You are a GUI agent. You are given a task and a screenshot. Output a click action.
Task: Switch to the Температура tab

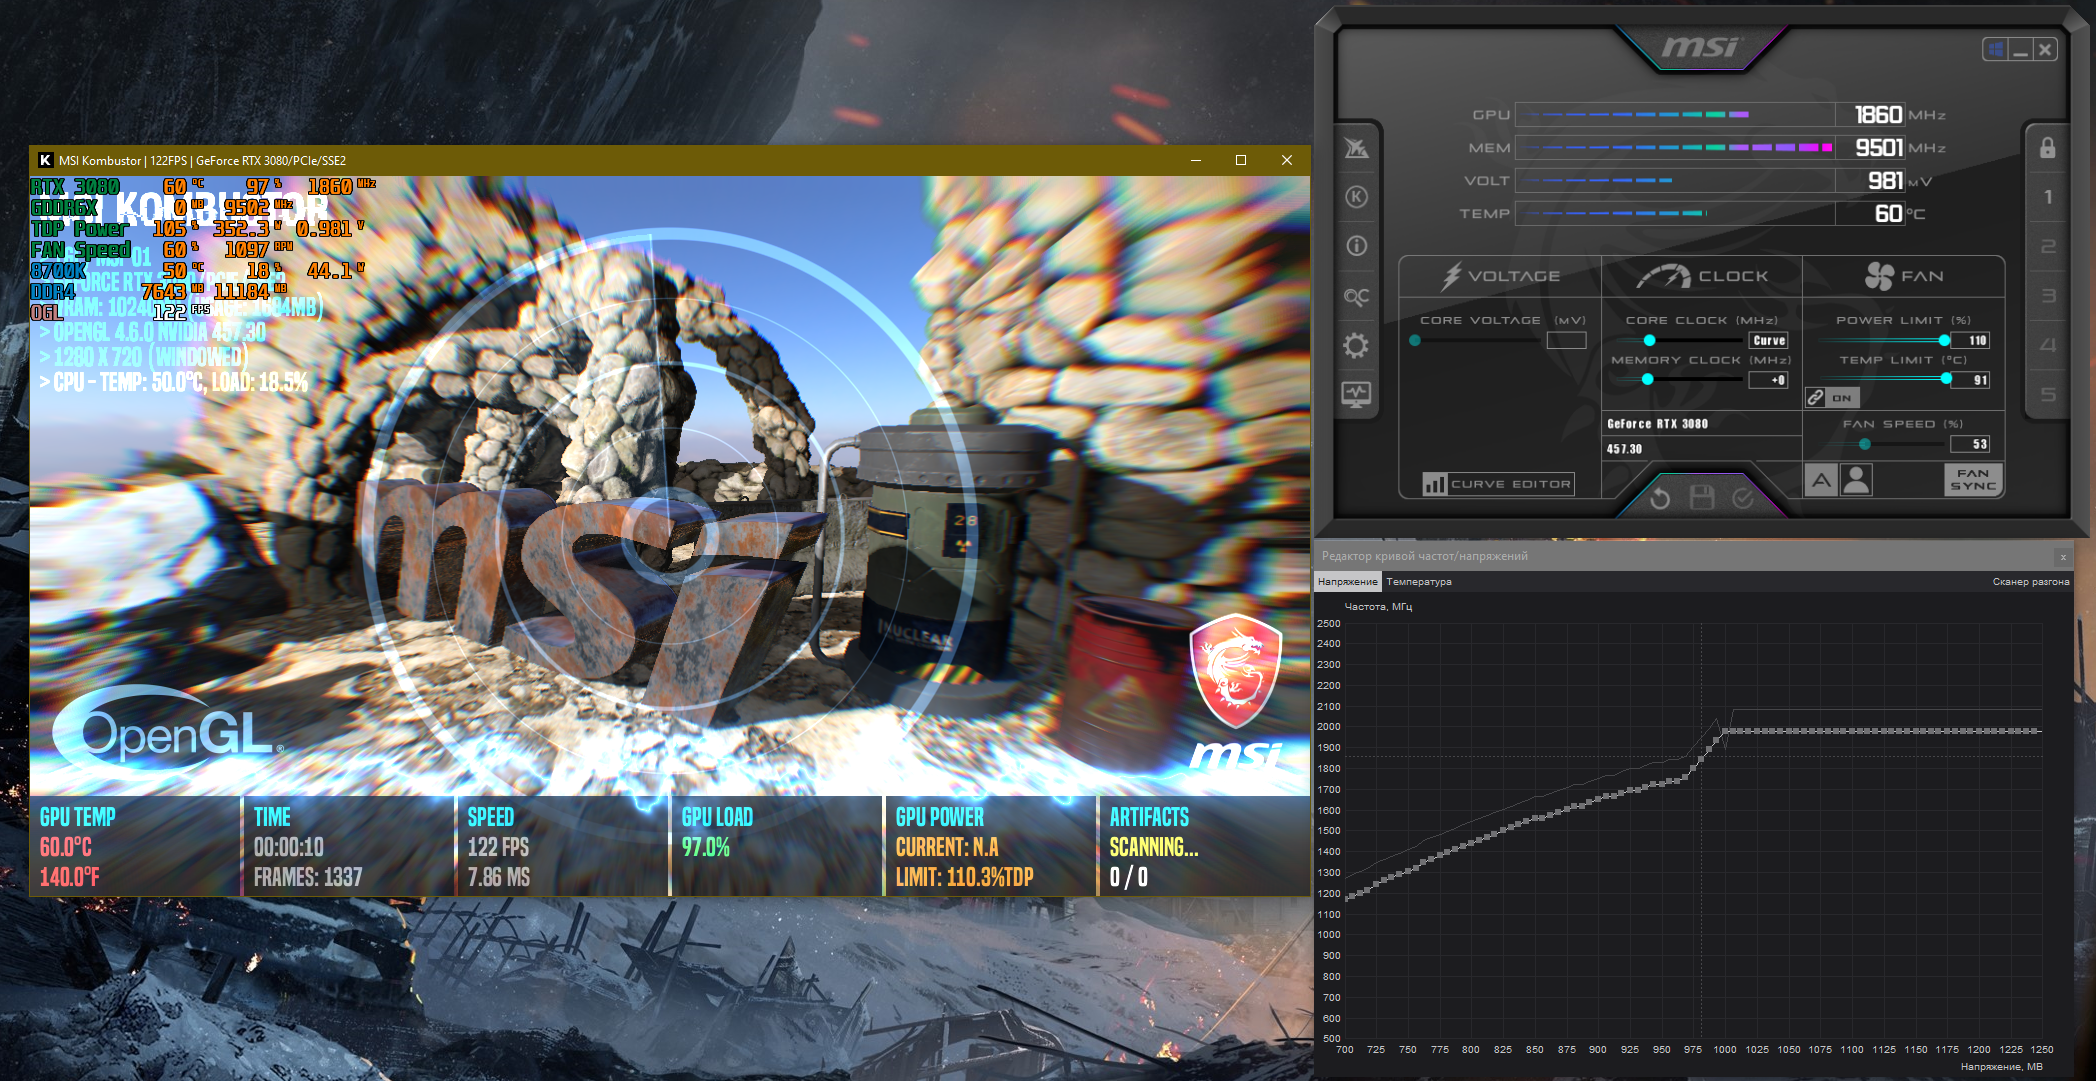click(1418, 582)
